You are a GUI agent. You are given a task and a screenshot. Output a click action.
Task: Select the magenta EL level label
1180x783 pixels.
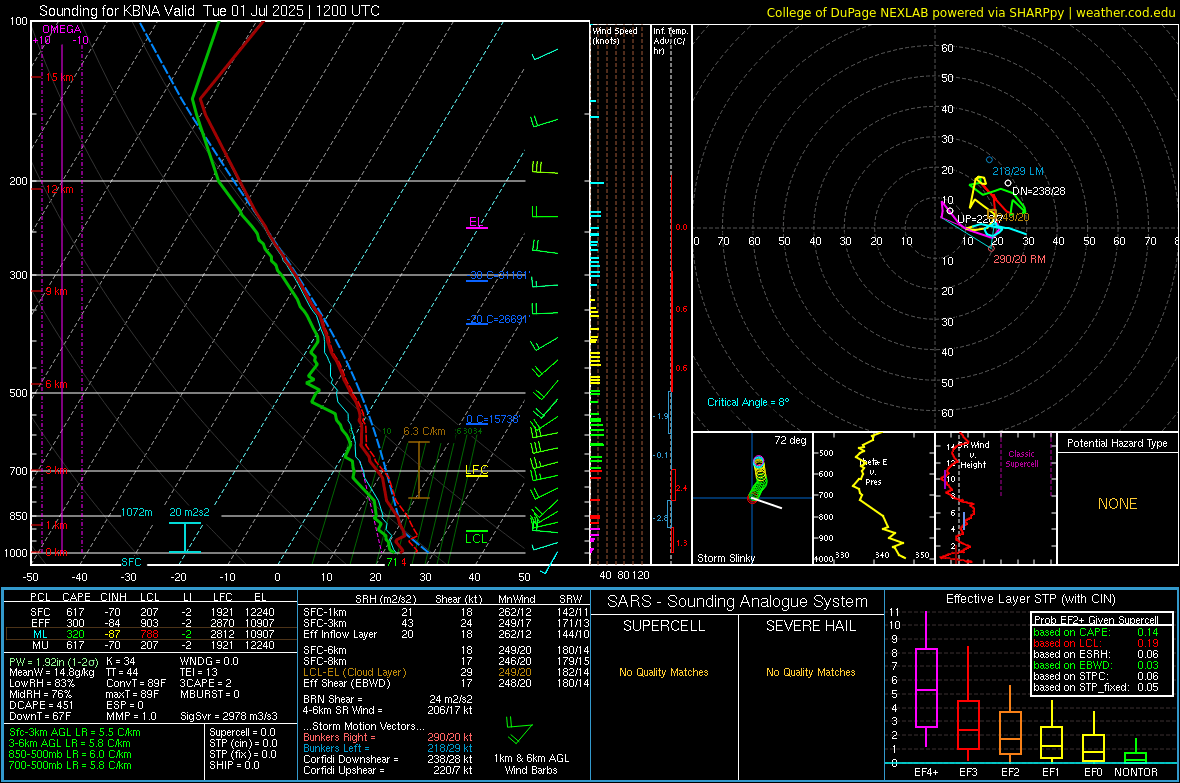[476, 222]
